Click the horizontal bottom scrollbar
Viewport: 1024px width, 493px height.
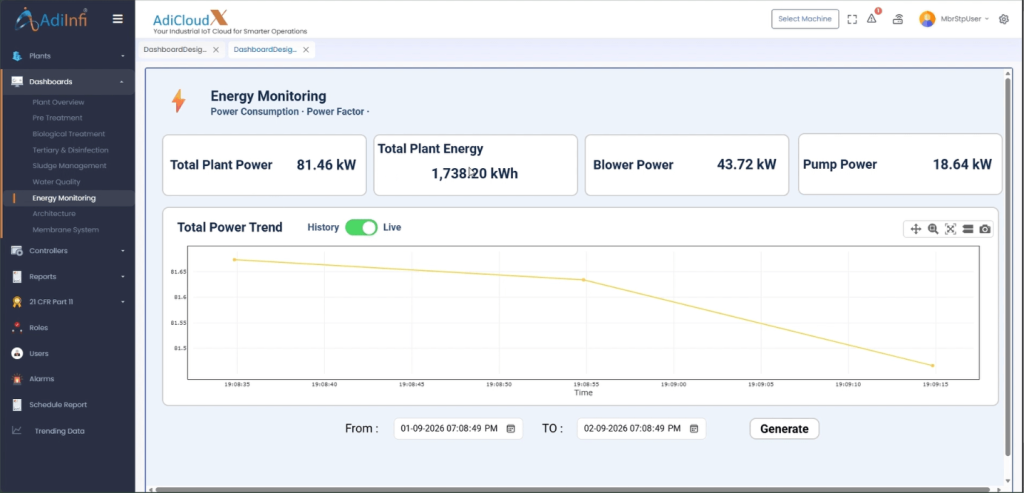pyautogui.click(x=571, y=489)
